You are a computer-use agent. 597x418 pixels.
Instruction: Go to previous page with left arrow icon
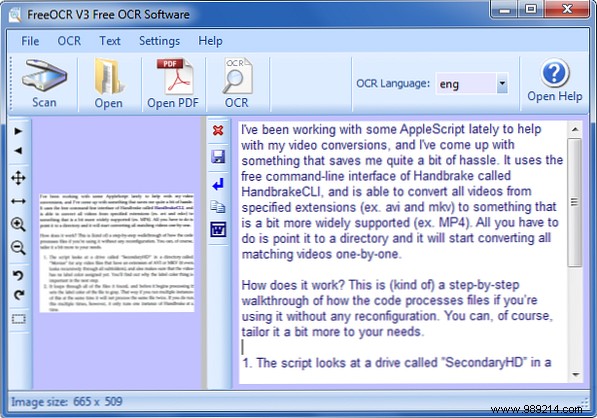[x=18, y=151]
